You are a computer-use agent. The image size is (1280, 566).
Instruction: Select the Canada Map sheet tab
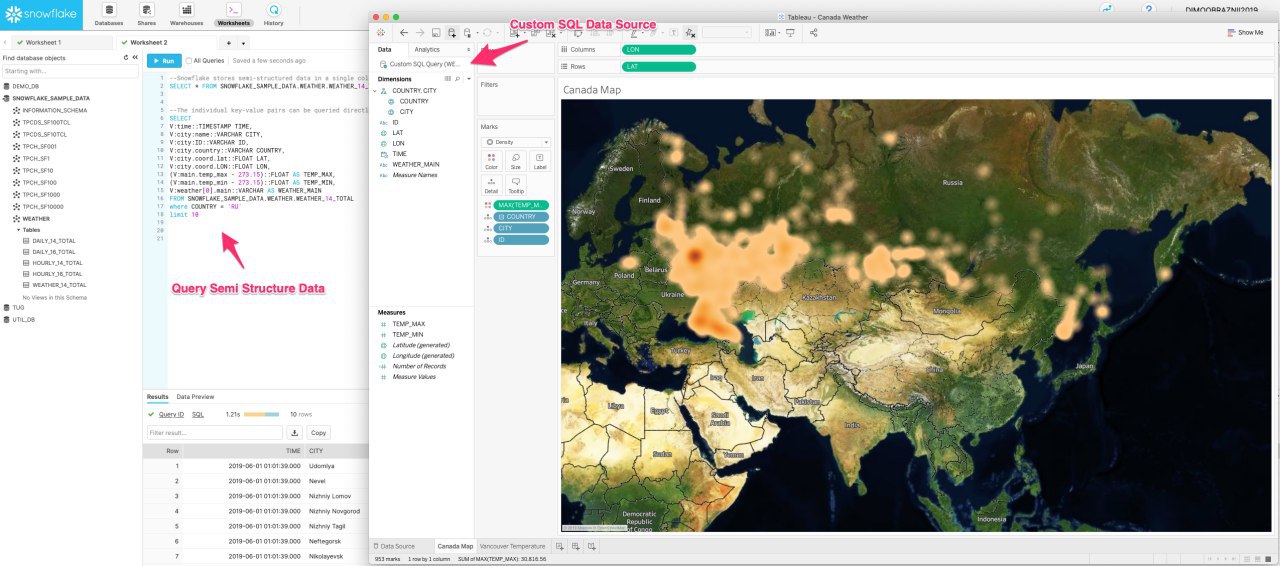click(x=455, y=546)
